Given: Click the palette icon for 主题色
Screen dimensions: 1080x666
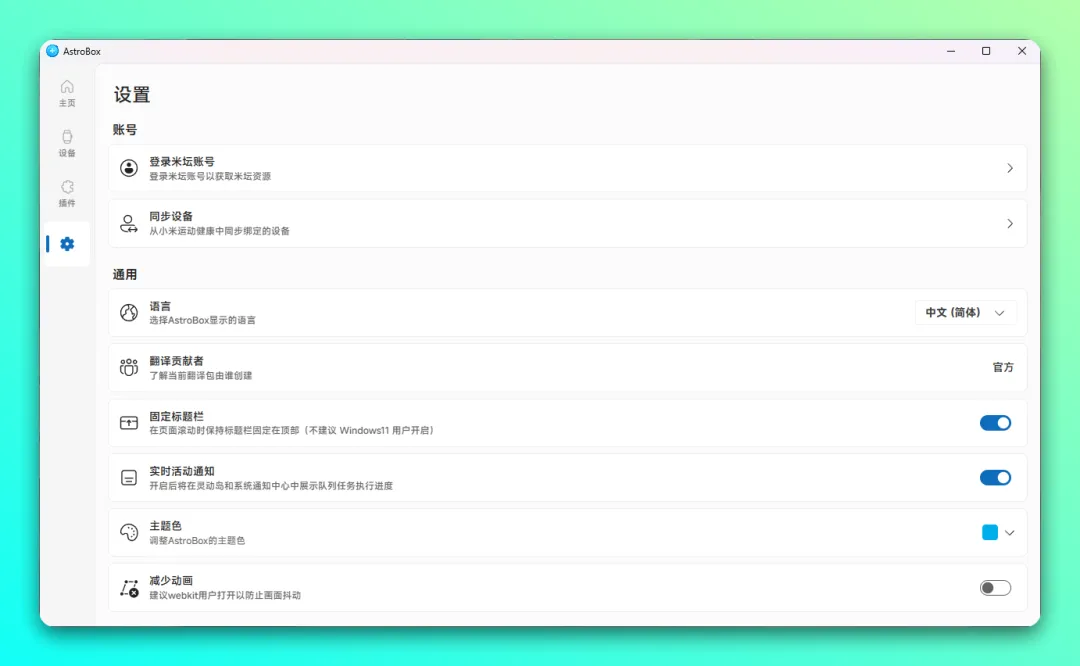Looking at the screenshot, I should (x=129, y=532).
